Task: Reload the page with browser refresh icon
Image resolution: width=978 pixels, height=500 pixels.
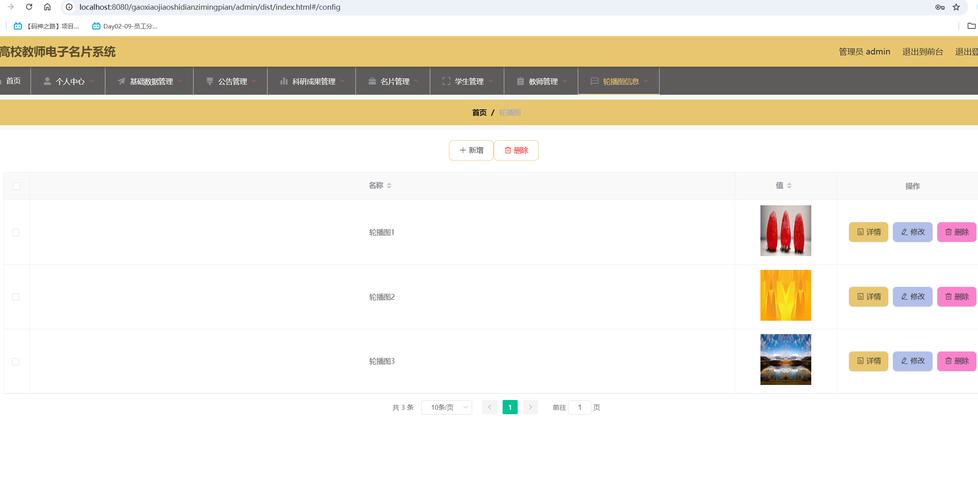Action: (x=29, y=7)
